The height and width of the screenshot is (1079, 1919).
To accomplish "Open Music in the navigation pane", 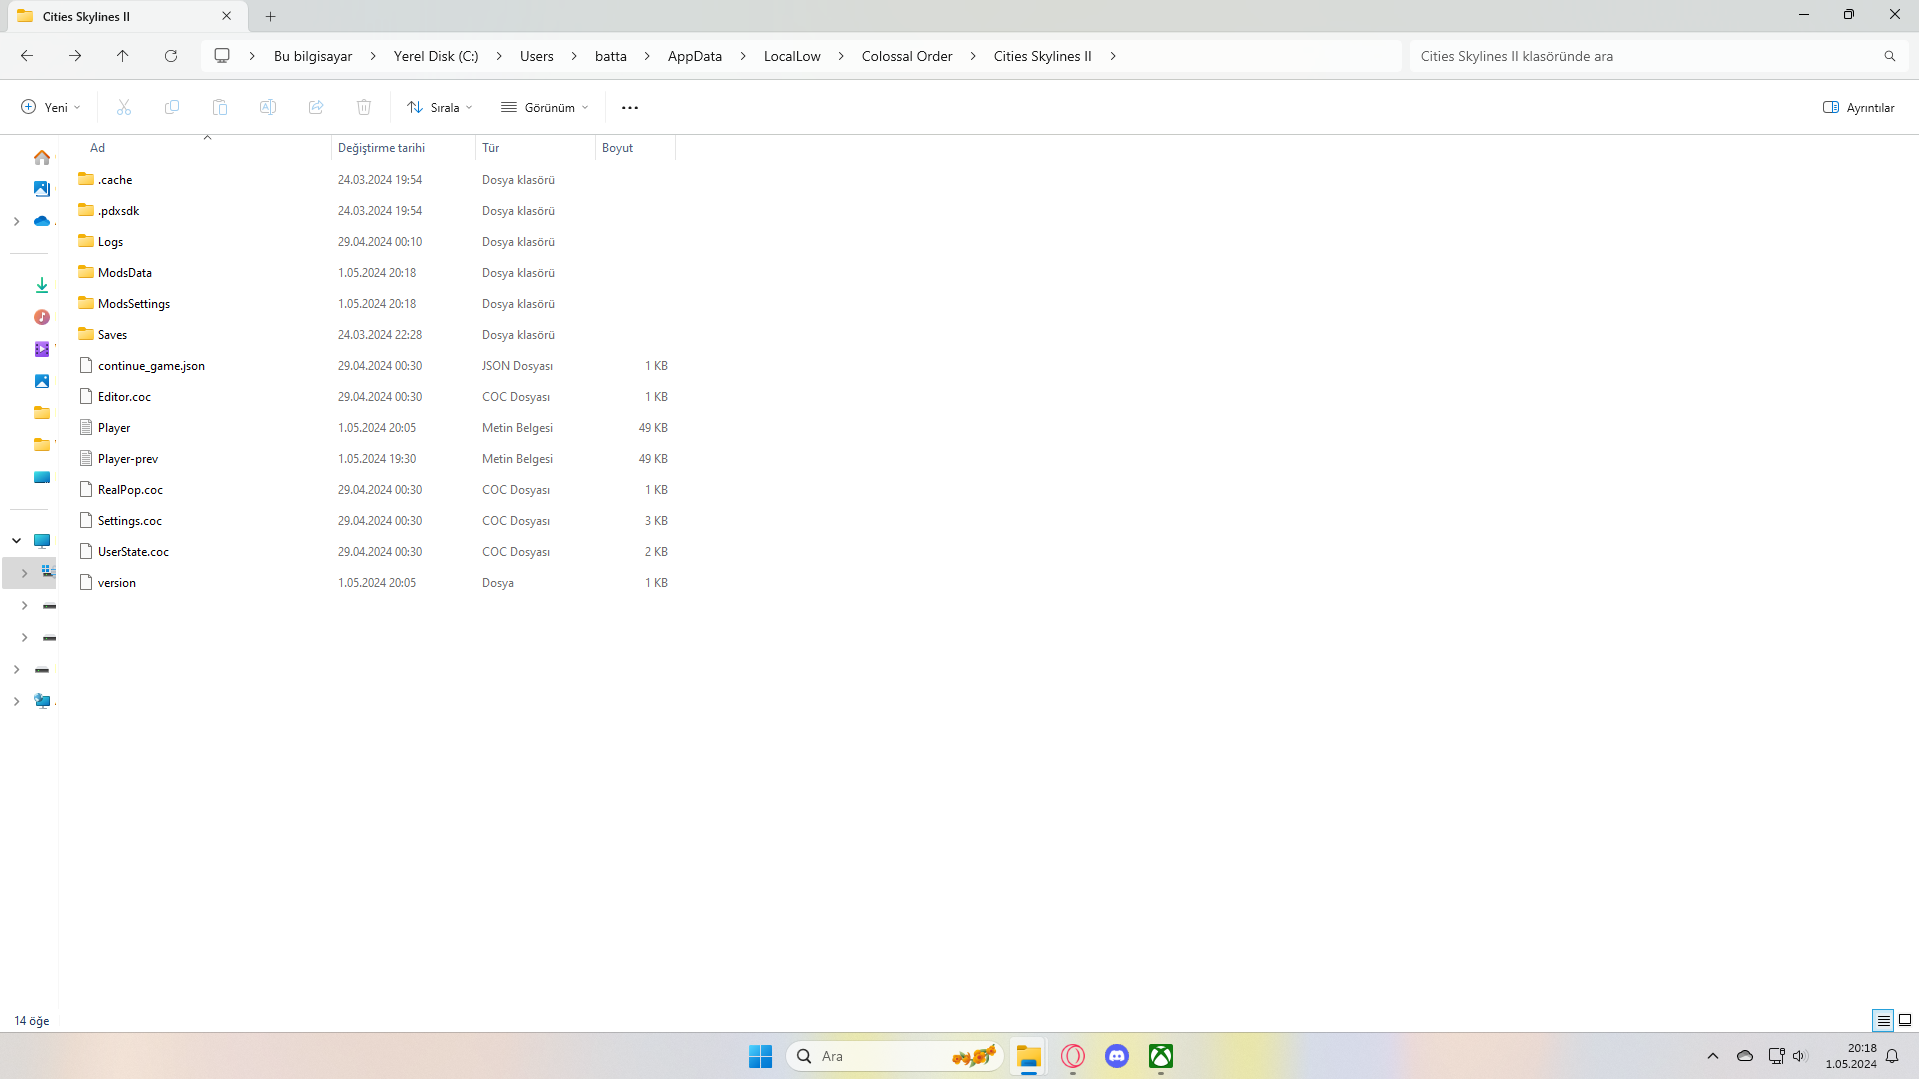I will pos(42,317).
